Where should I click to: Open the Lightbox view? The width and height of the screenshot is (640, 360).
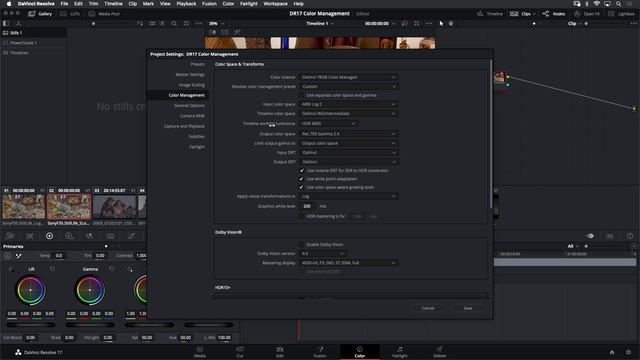[x=621, y=13]
